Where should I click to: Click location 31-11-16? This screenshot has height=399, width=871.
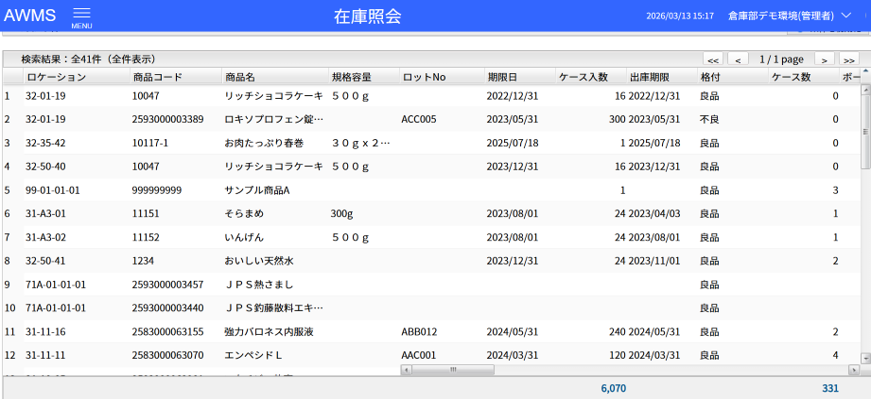(x=46, y=332)
